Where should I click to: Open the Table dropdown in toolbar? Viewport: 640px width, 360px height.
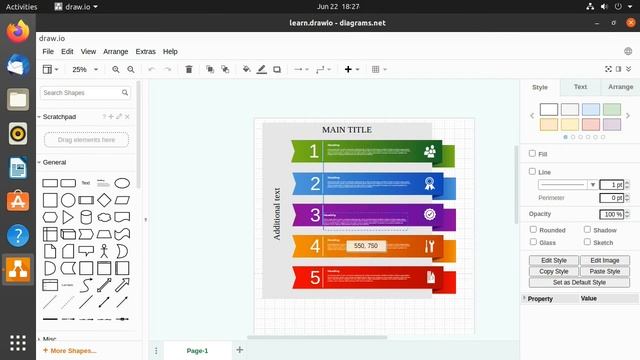[x=379, y=69]
